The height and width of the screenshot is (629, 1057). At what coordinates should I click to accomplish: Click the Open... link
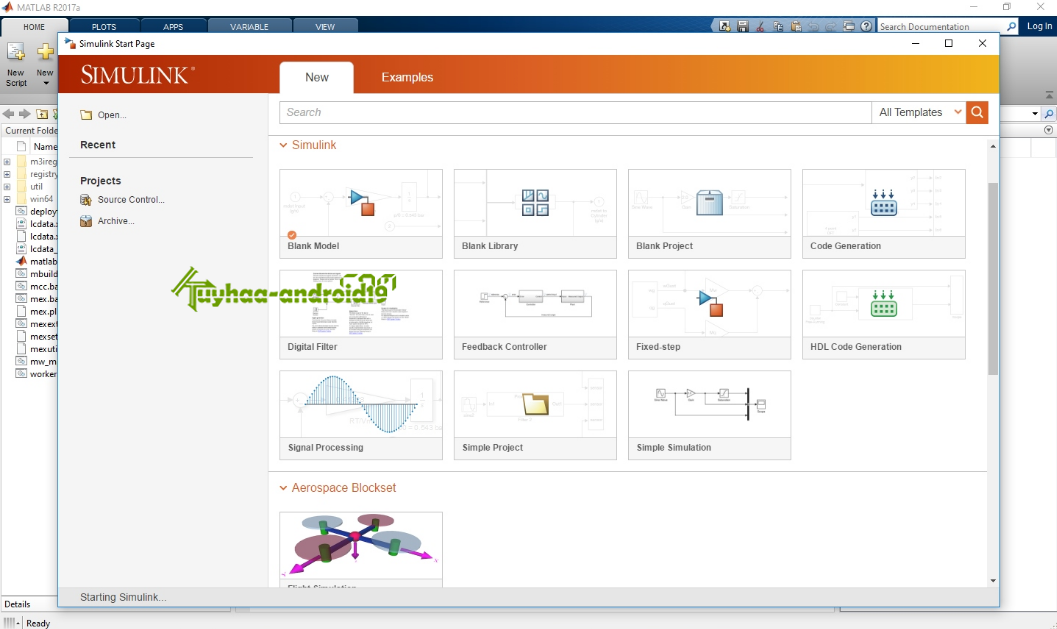point(112,115)
